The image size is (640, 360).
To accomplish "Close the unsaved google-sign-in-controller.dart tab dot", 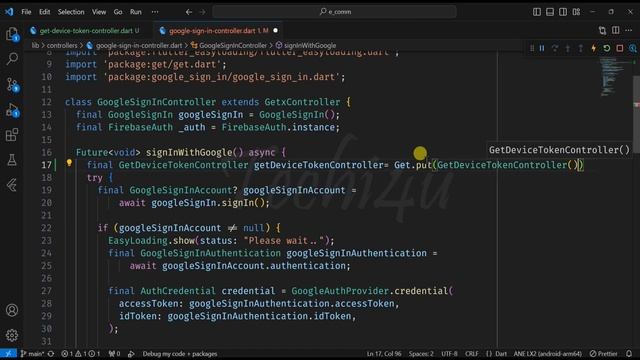I will click(276, 31).
